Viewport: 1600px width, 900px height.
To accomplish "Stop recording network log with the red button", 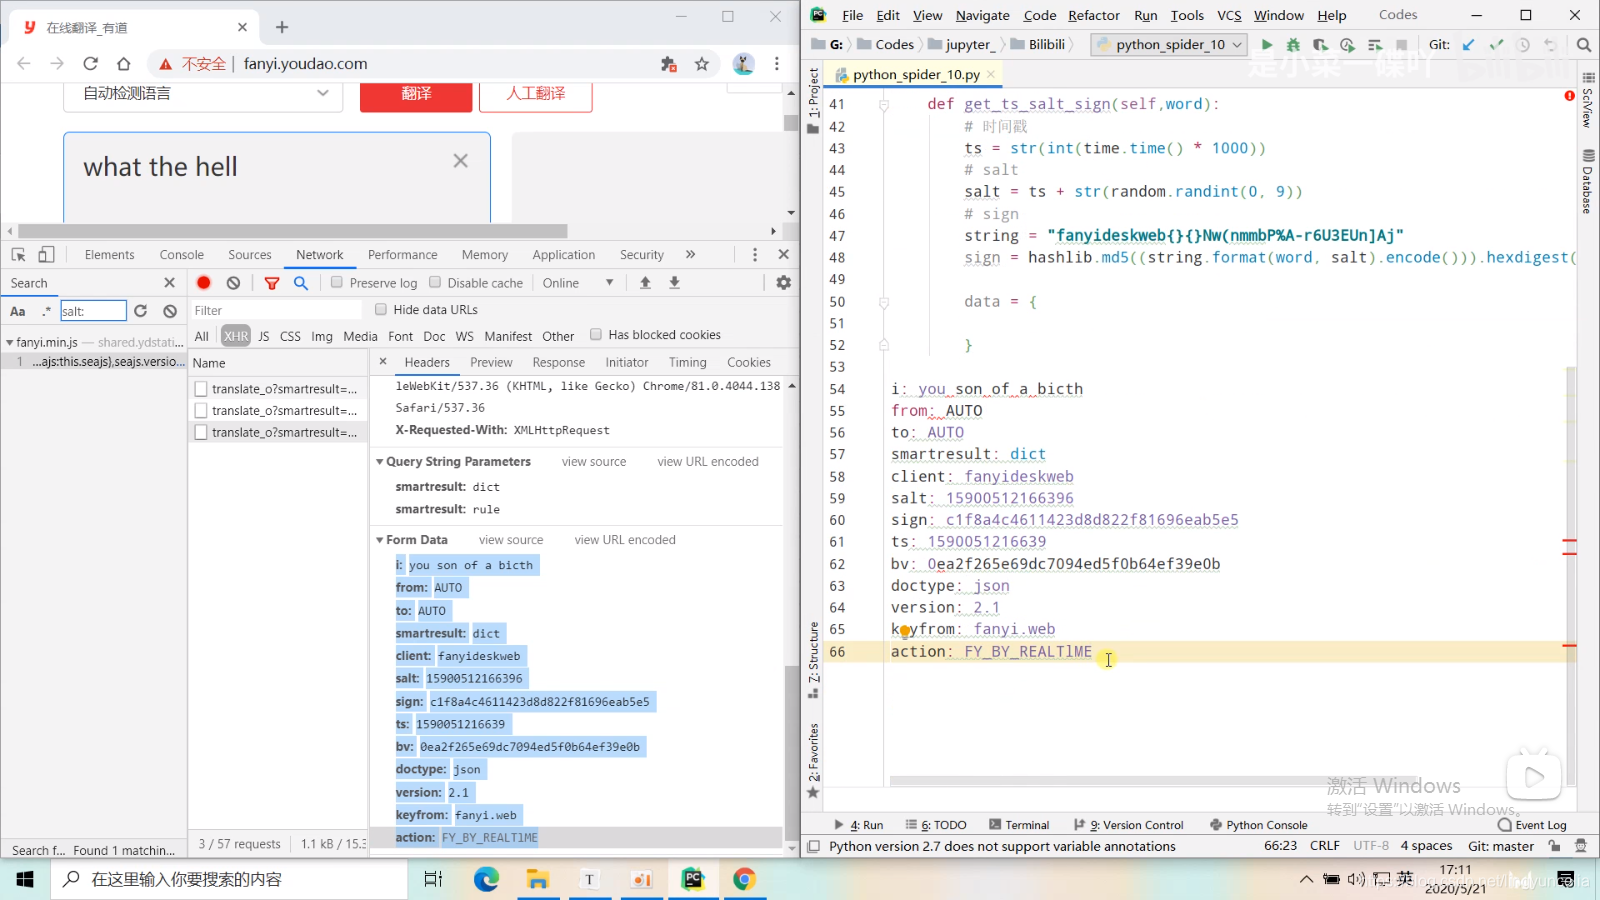I will 204,283.
